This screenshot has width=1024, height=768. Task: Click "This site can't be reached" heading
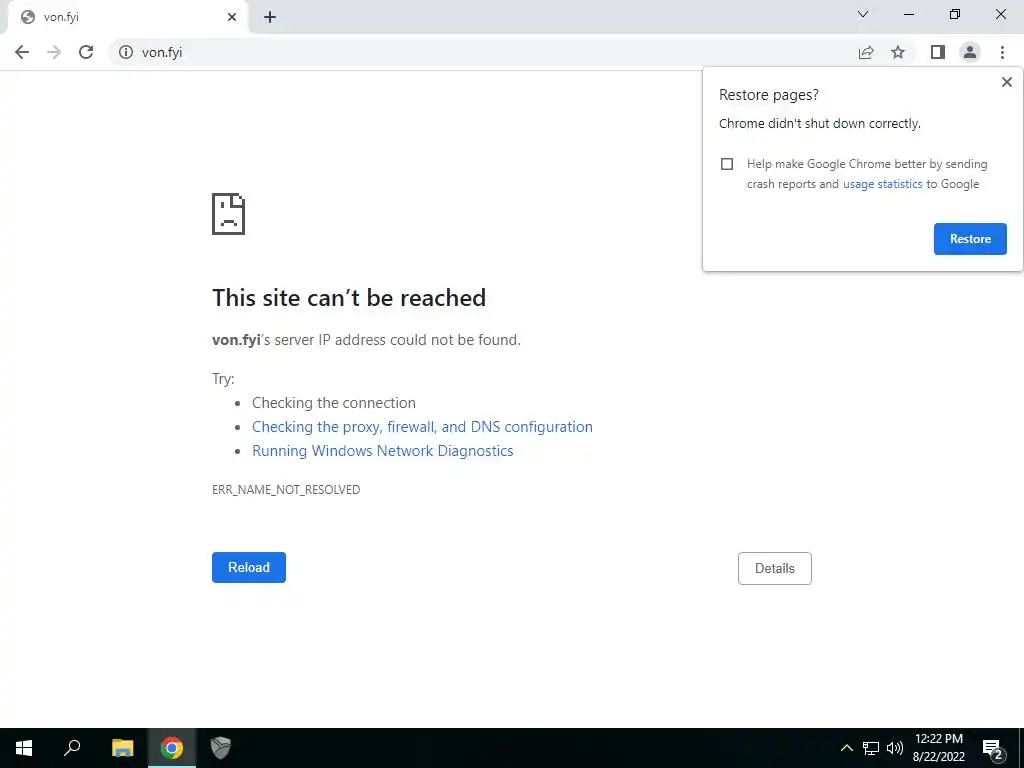point(349,298)
